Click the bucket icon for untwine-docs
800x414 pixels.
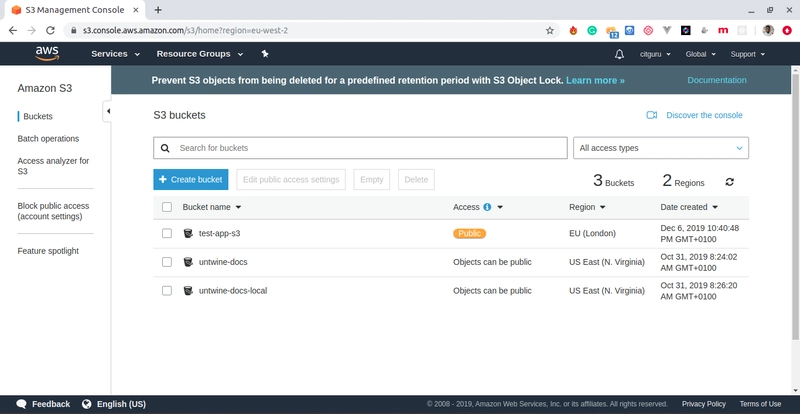click(188, 262)
